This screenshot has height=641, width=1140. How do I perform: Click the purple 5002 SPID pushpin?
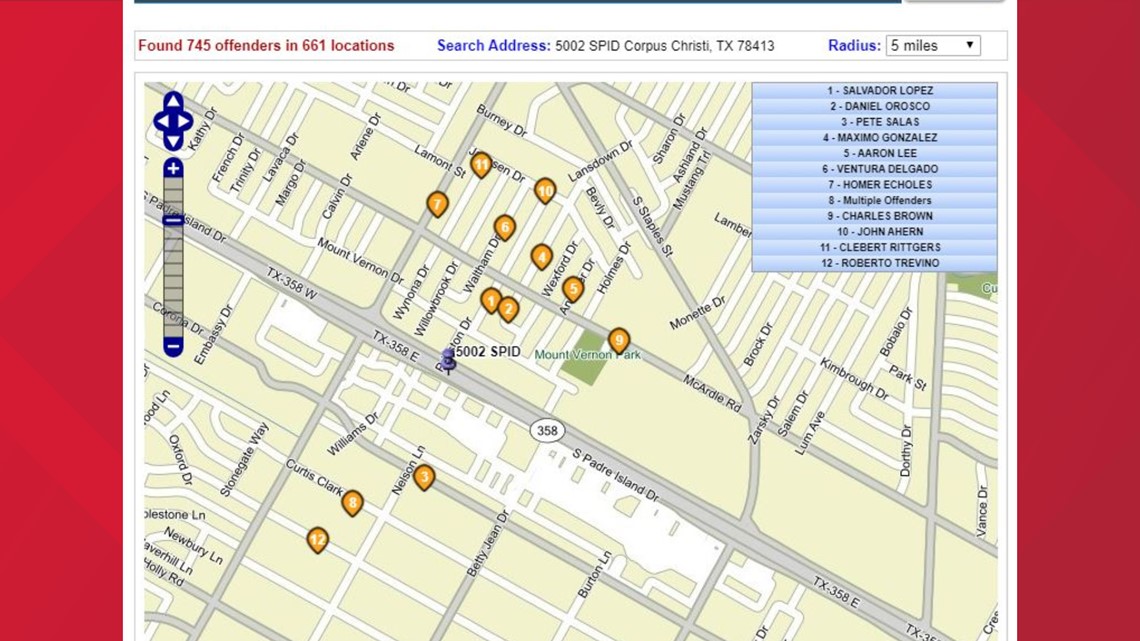tap(449, 360)
